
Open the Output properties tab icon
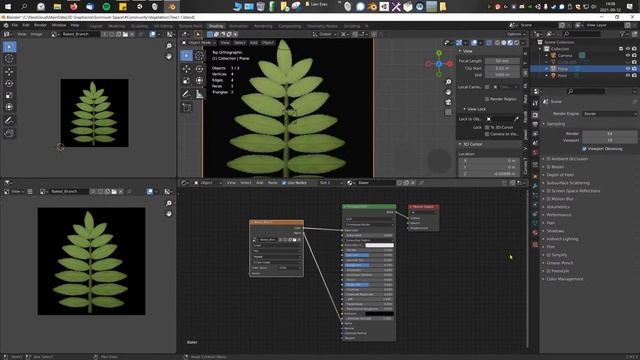[x=535, y=124]
